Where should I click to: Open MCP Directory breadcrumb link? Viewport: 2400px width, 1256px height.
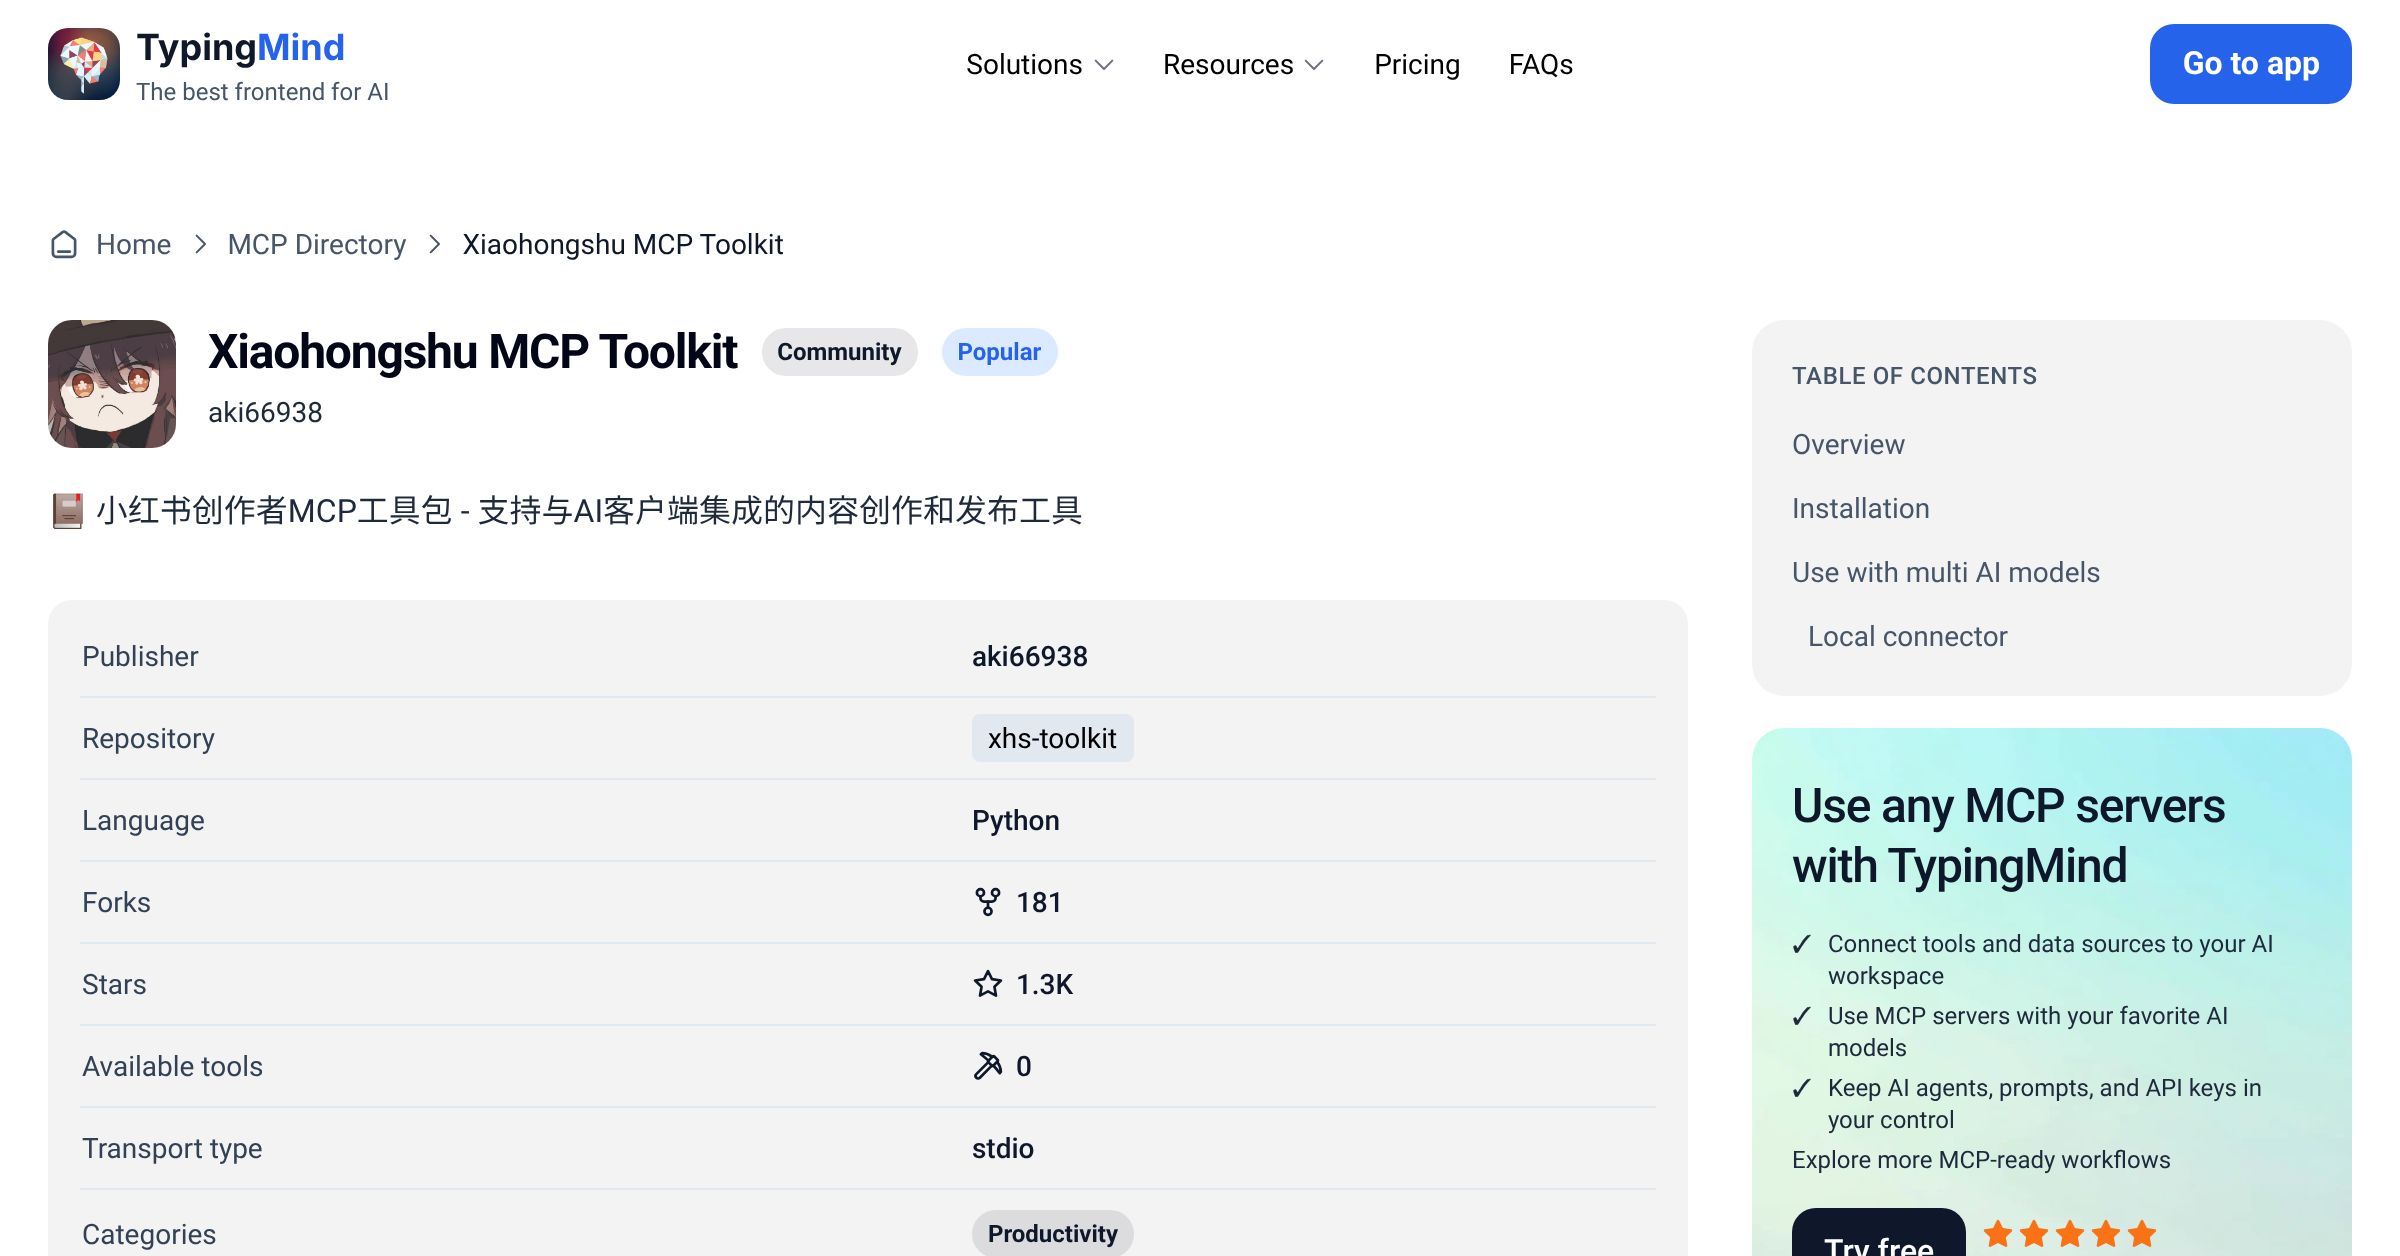click(317, 244)
